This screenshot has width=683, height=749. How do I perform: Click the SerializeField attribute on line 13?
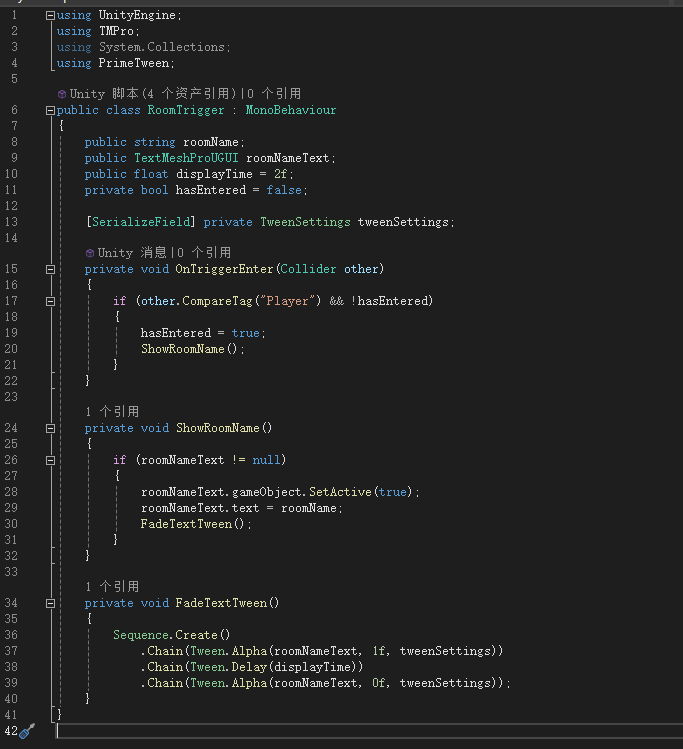point(141,222)
